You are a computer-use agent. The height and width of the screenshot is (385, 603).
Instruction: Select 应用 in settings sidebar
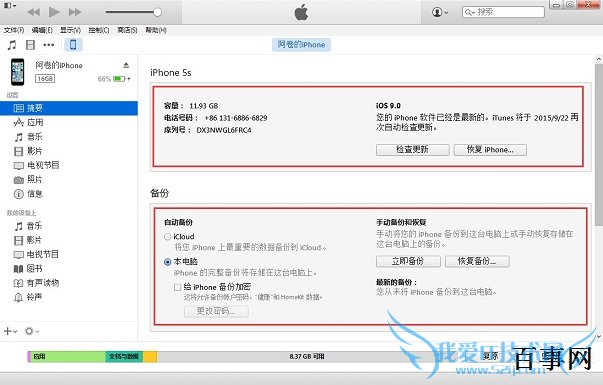click(x=69, y=122)
